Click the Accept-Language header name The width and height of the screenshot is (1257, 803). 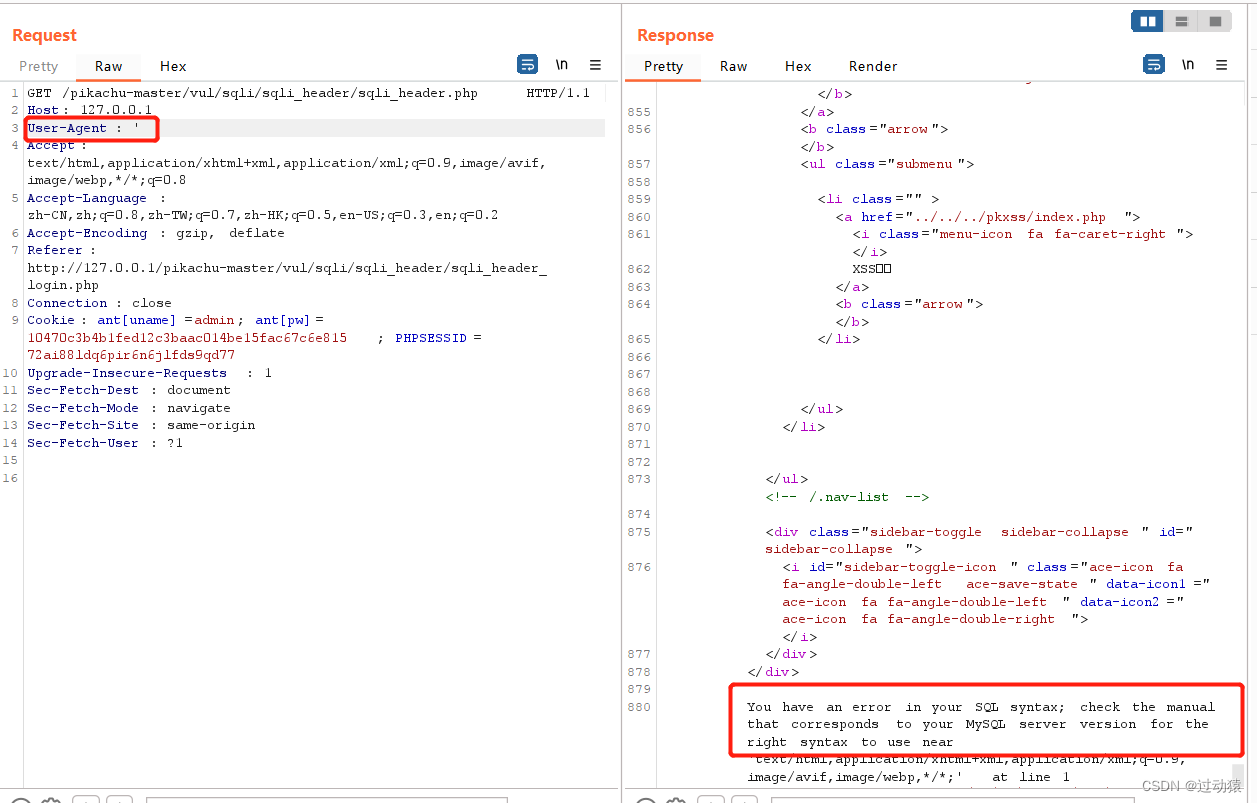point(87,198)
